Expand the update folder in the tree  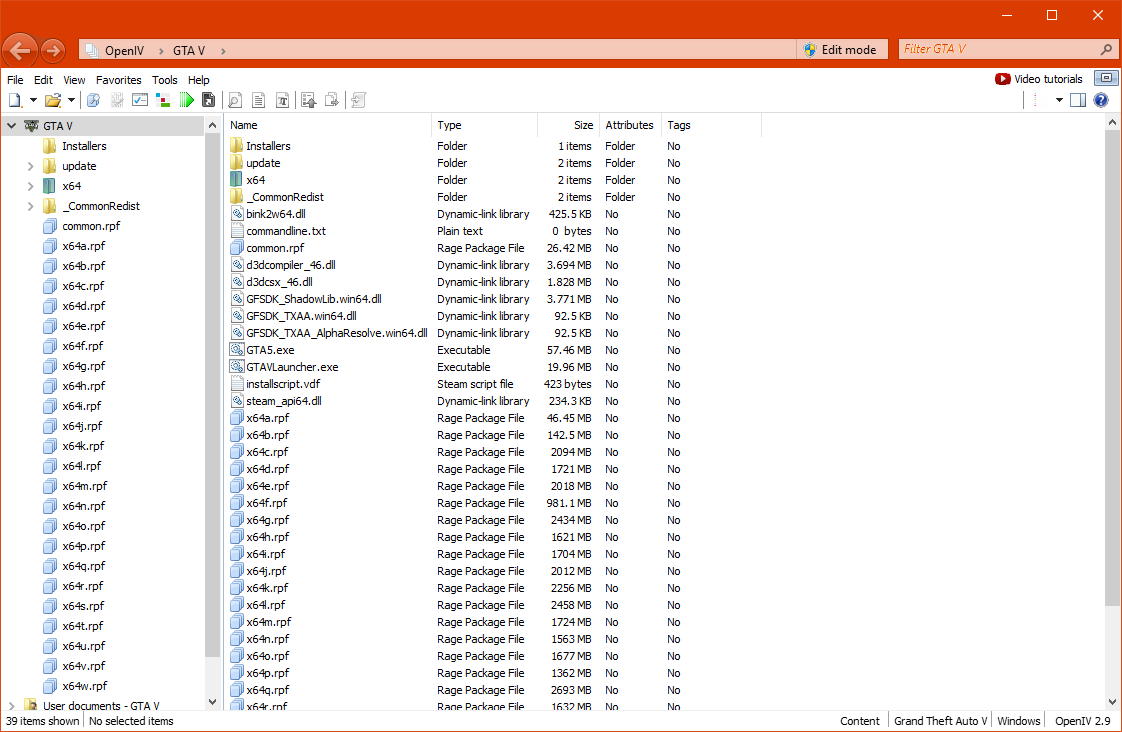pyautogui.click(x=30, y=166)
